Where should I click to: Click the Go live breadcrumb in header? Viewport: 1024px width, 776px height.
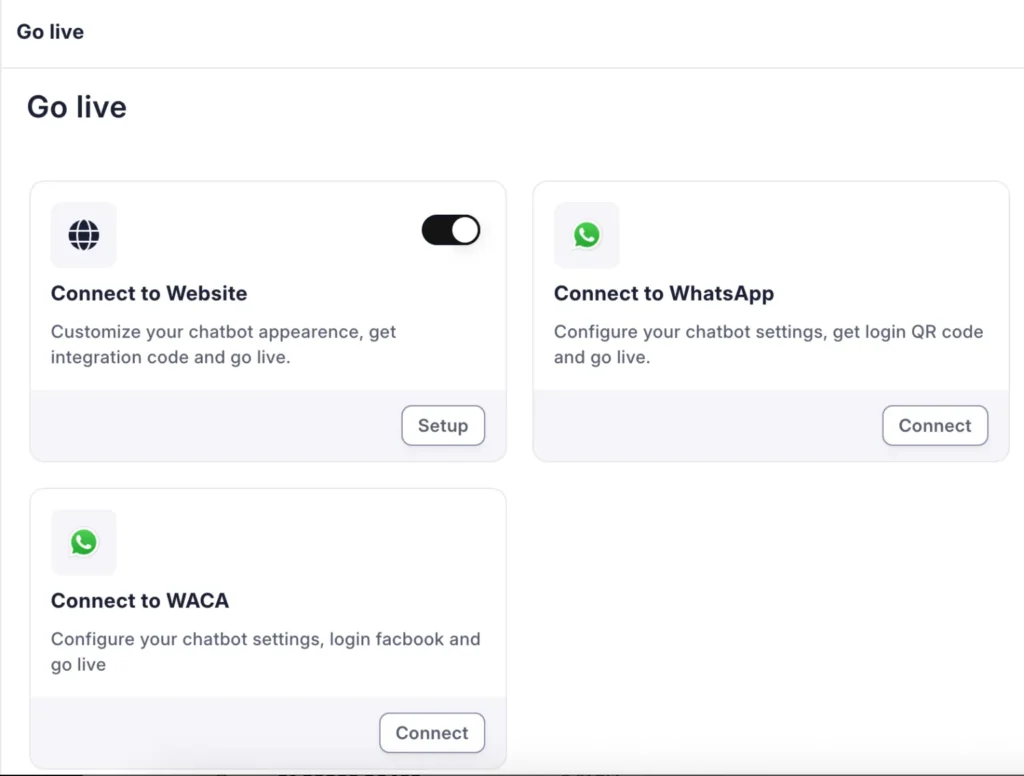(x=50, y=31)
